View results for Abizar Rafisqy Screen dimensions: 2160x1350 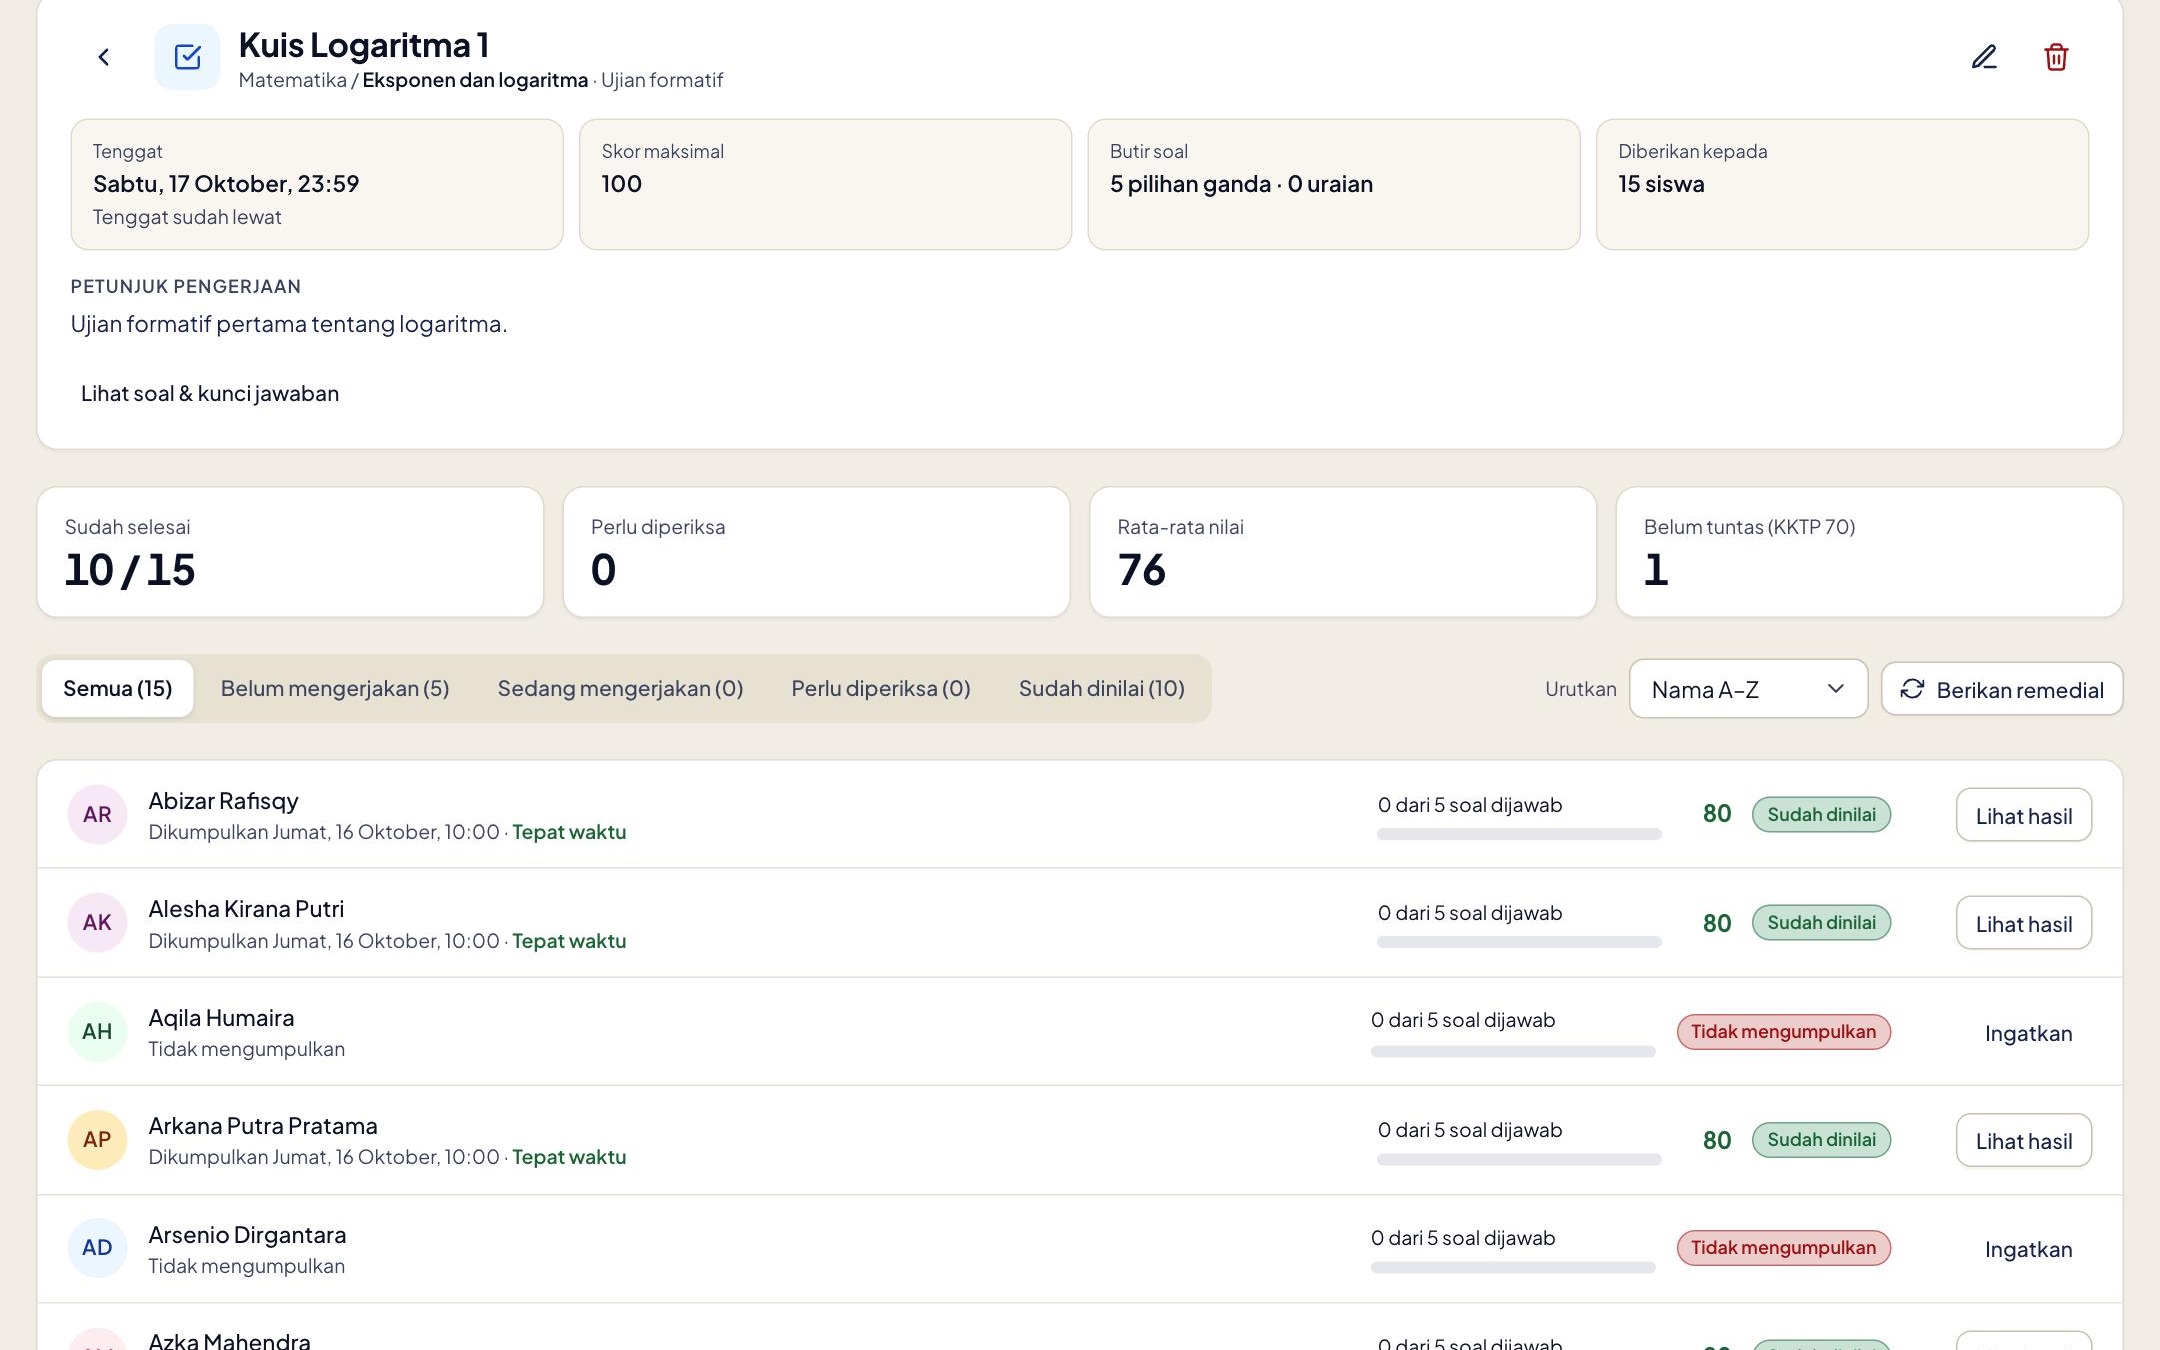(x=2024, y=815)
